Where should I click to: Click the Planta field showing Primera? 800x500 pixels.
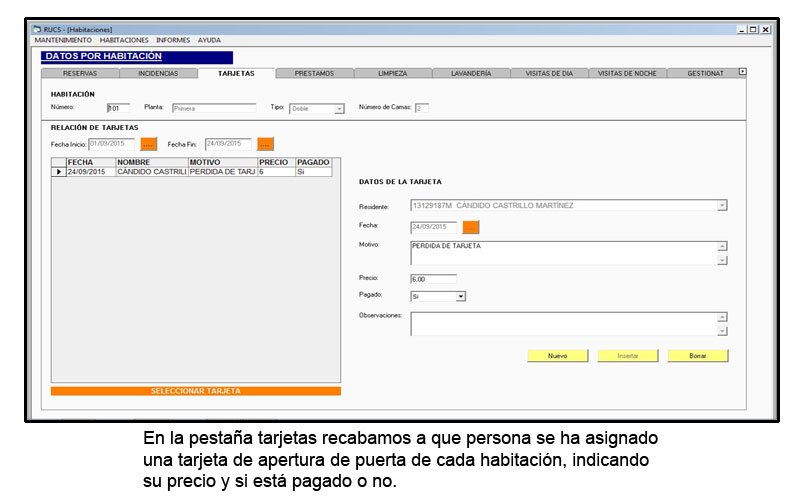[x=214, y=108]
